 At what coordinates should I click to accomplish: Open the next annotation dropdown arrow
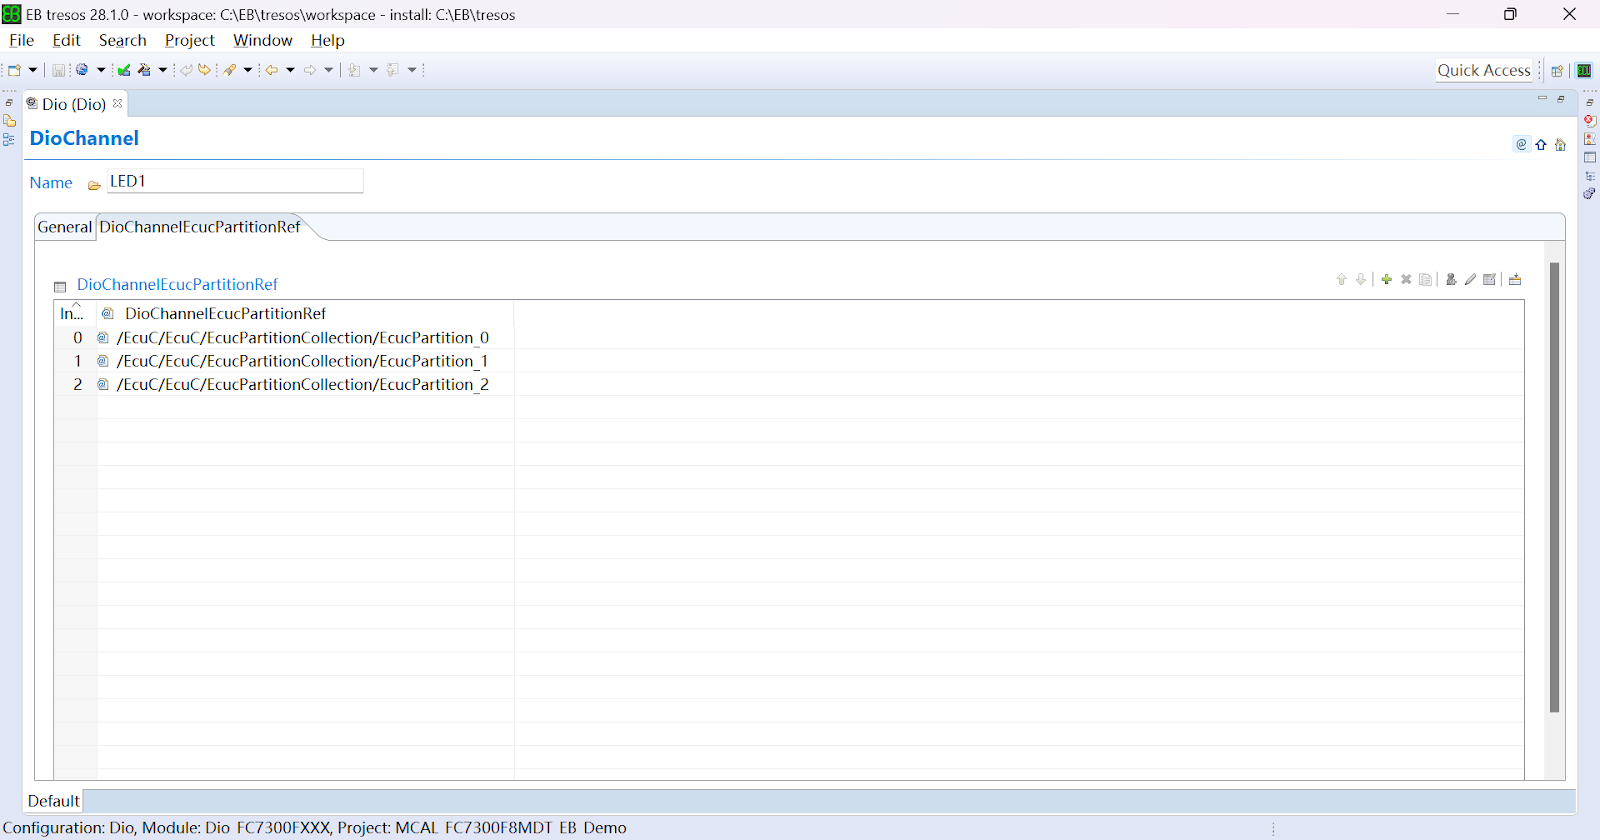click(x=374, y=70)
